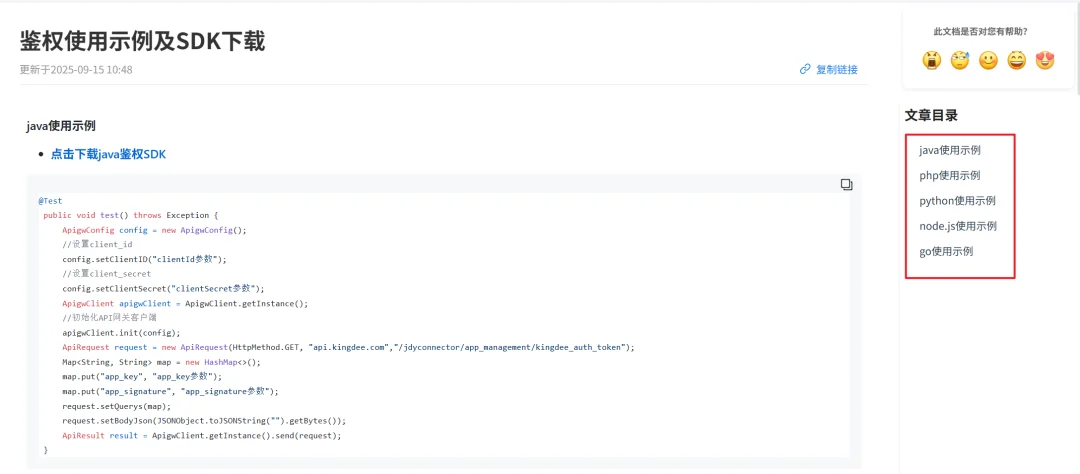The width and height of the screenshot is (1080, 474).
Task: Click the 复制链接 link
Action: click(837, 69)
